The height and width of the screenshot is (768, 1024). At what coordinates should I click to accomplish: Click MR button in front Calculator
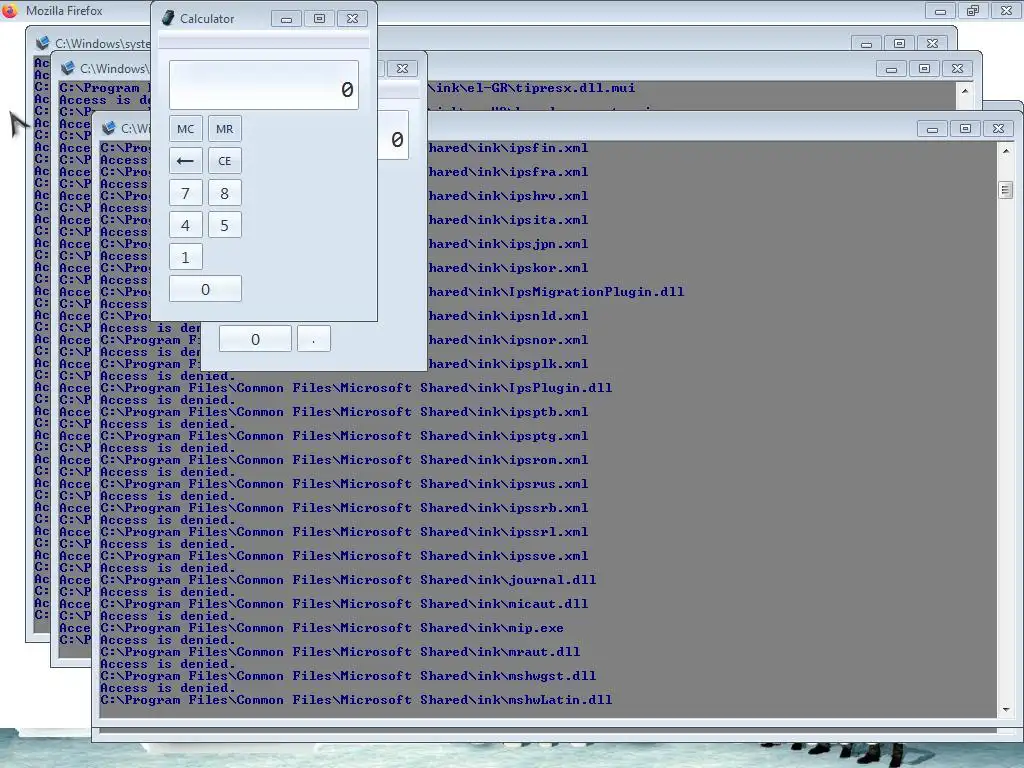tap(225, 129)
